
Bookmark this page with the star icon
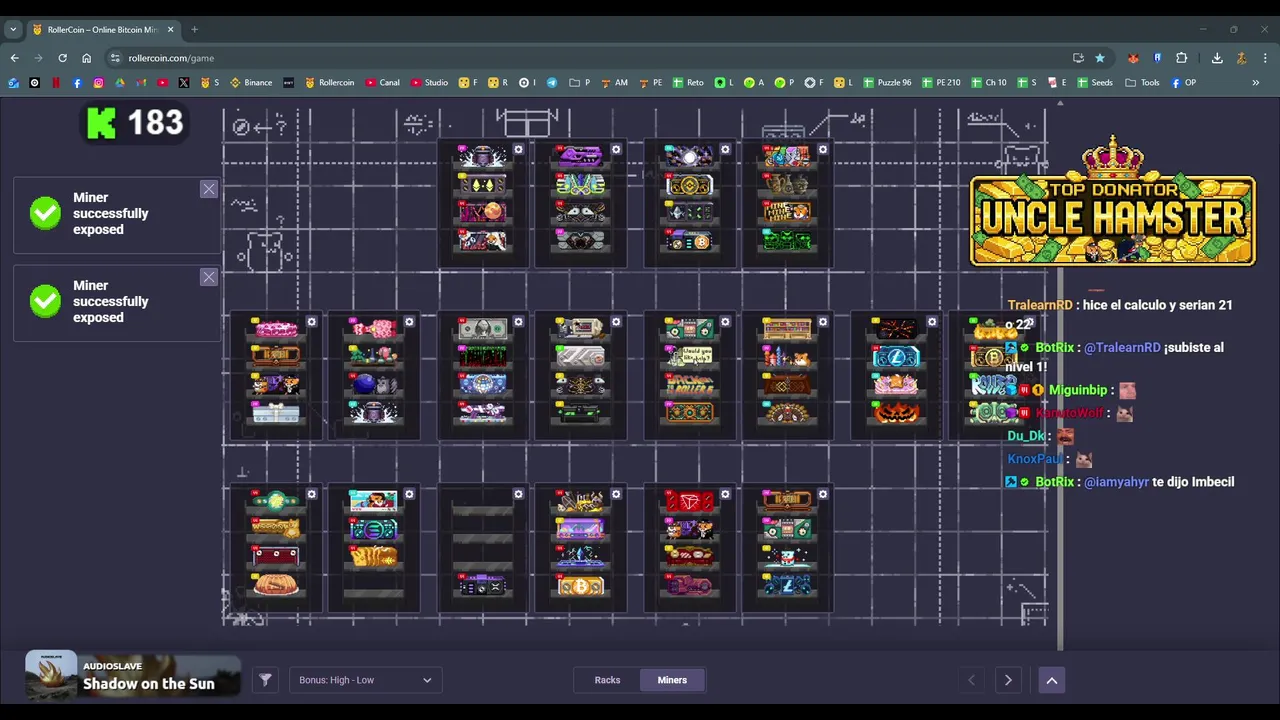pyautogui.click(x=1100, y=58)
